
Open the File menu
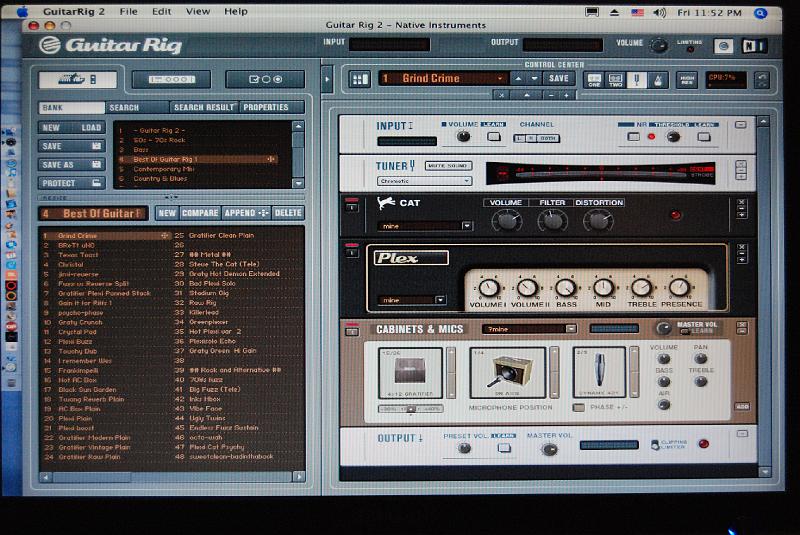click(129, 11)
